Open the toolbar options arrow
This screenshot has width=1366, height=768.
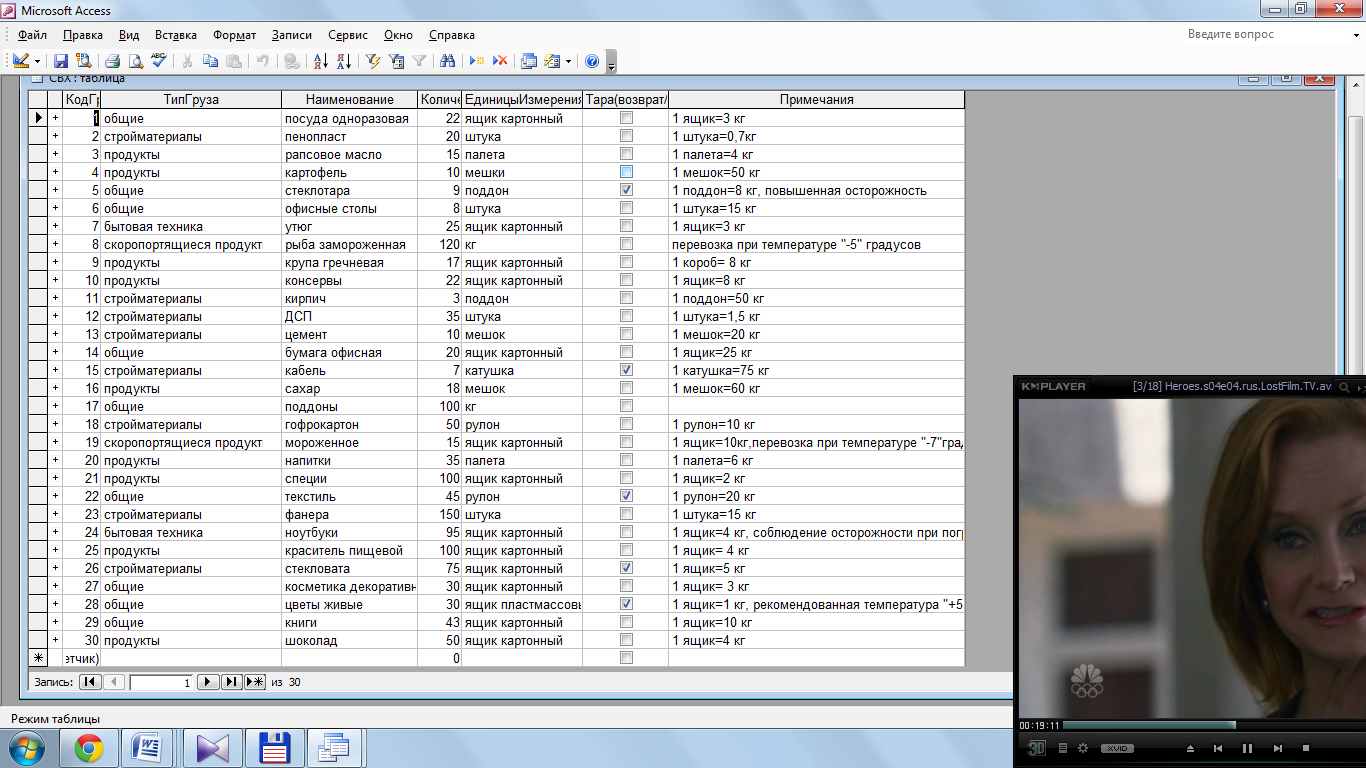click(x=611, y=64)
